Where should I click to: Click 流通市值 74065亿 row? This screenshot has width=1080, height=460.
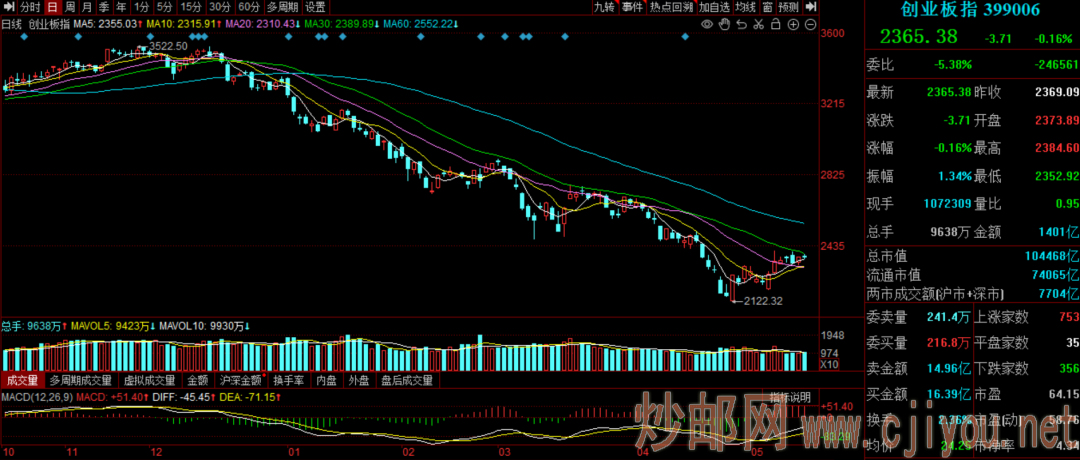[x=972, y=275]
